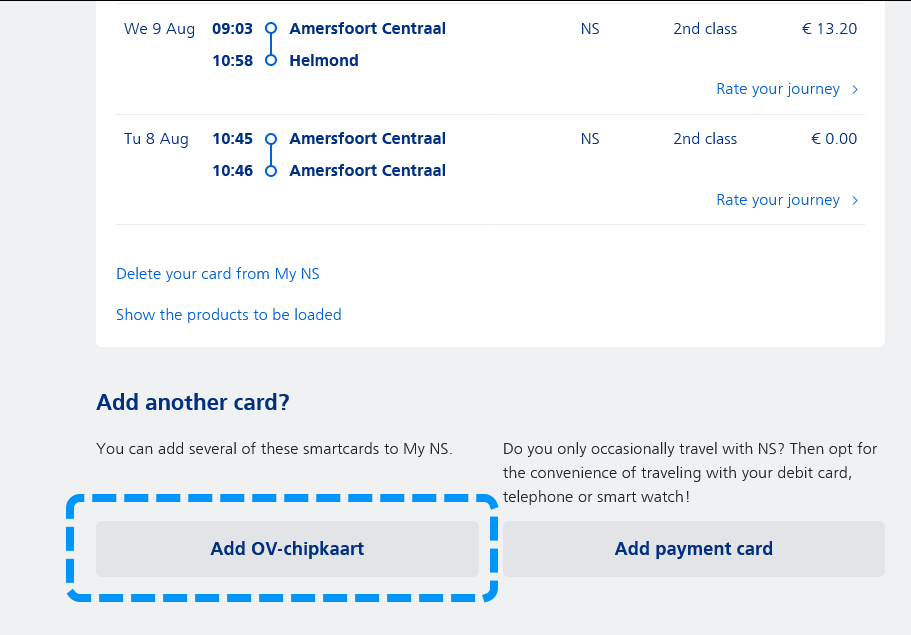Select the We 9 Aug journey date

click(x=159, y=29)
